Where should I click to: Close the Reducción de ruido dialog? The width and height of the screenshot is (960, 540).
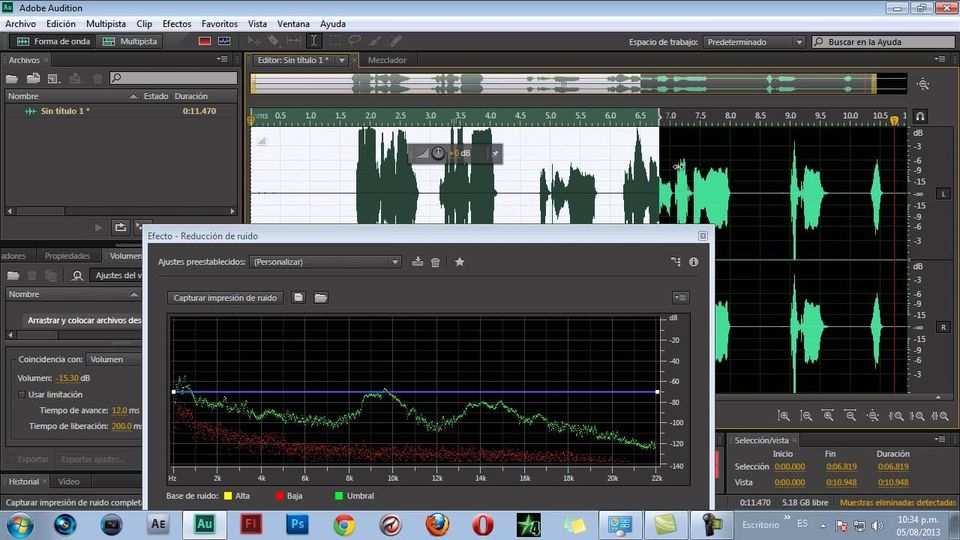click(x=703, y=236)
